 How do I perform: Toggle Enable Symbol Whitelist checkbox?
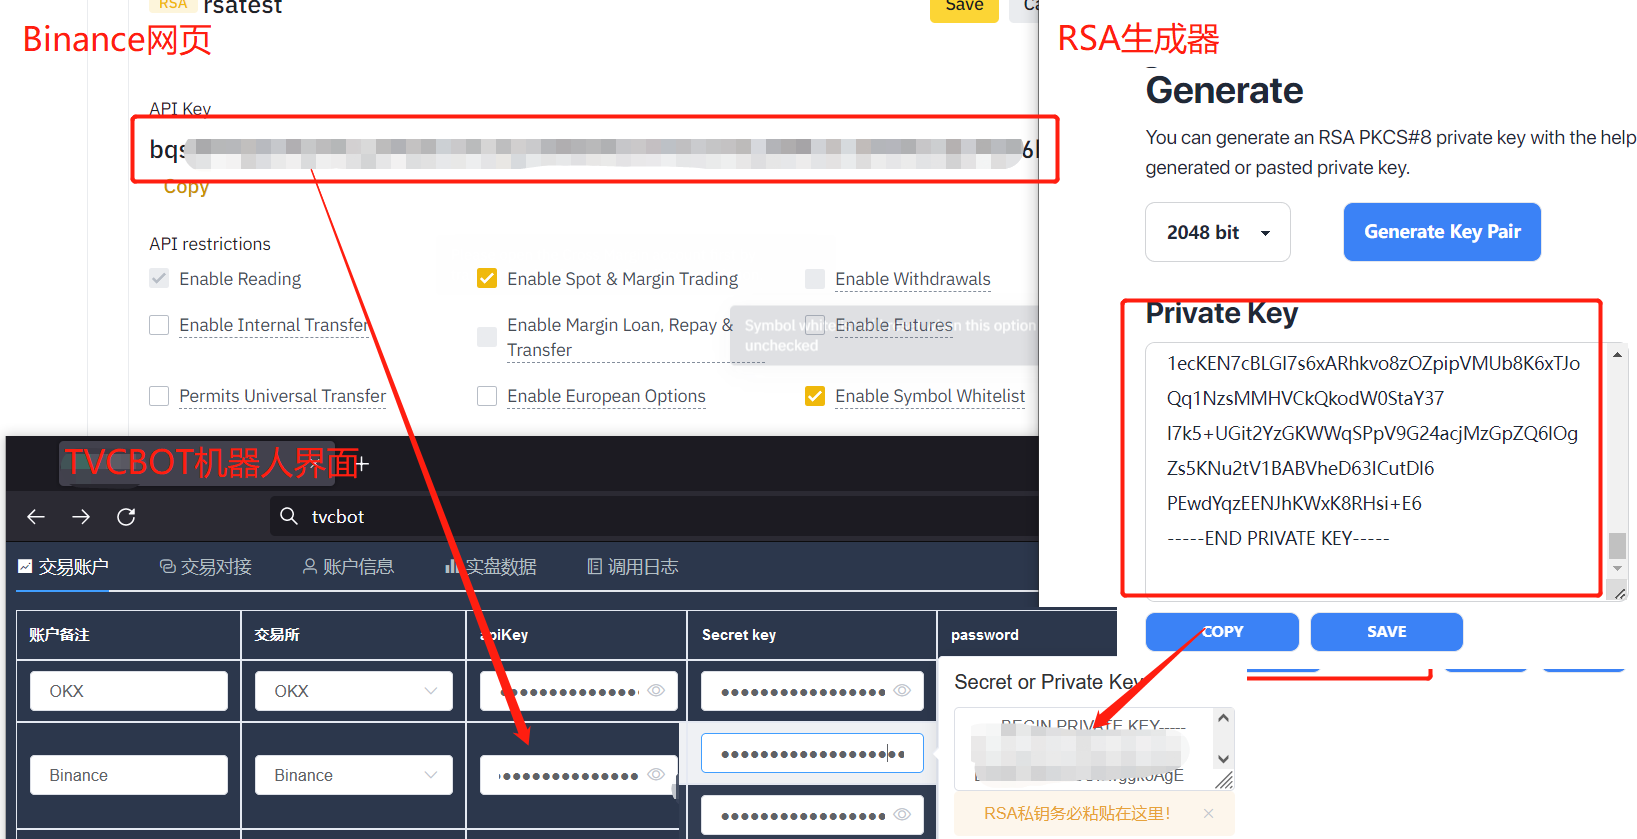815,396
